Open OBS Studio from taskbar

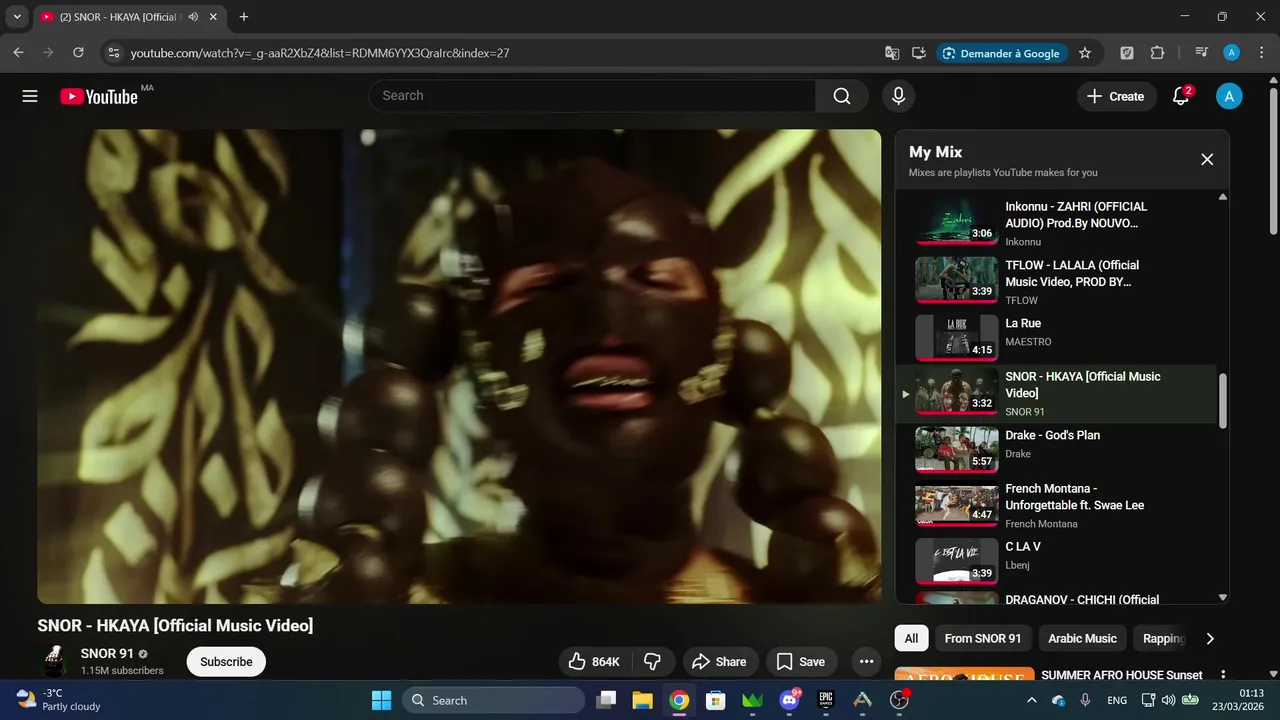pyautogui.click(x=899, y=700)
